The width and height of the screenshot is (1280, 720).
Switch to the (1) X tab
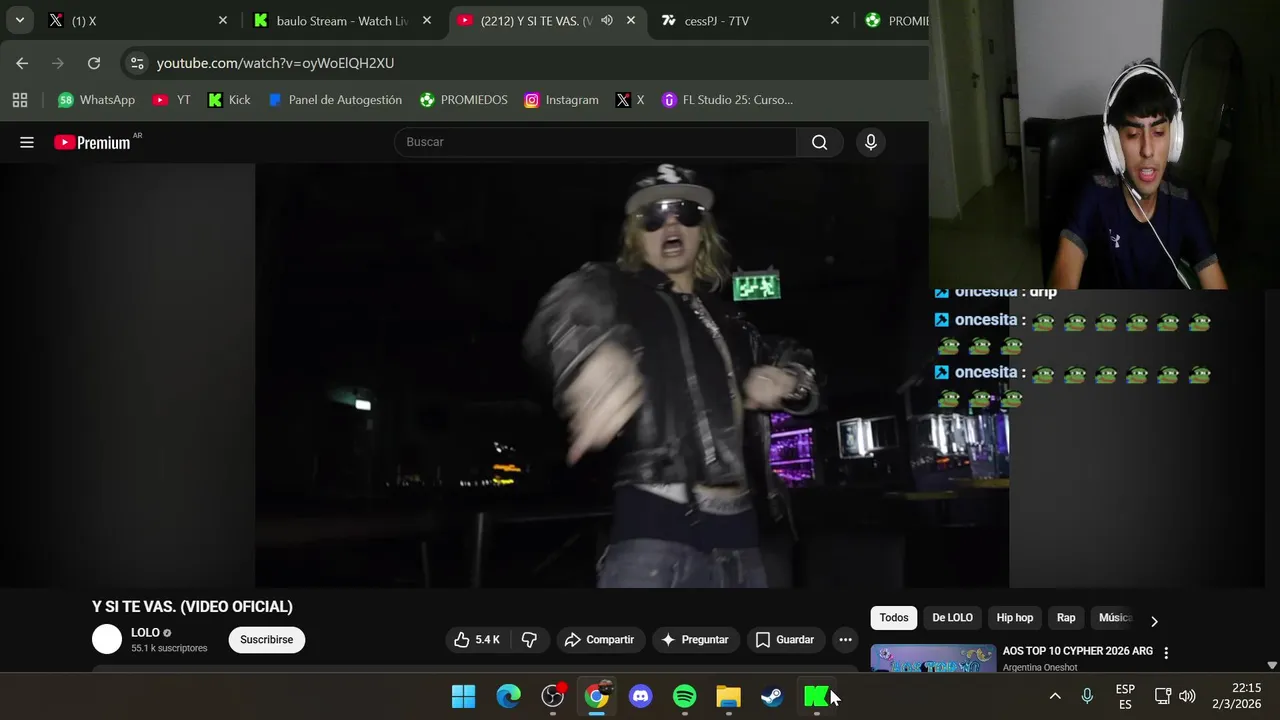(137, 20)
